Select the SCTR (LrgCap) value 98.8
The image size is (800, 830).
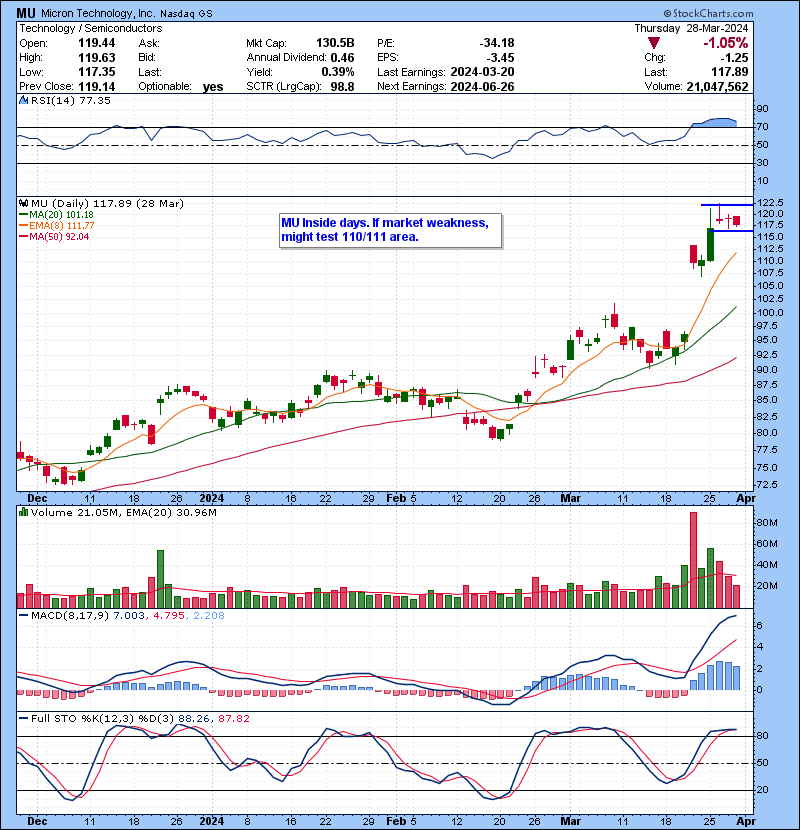(x=343, y=86)
